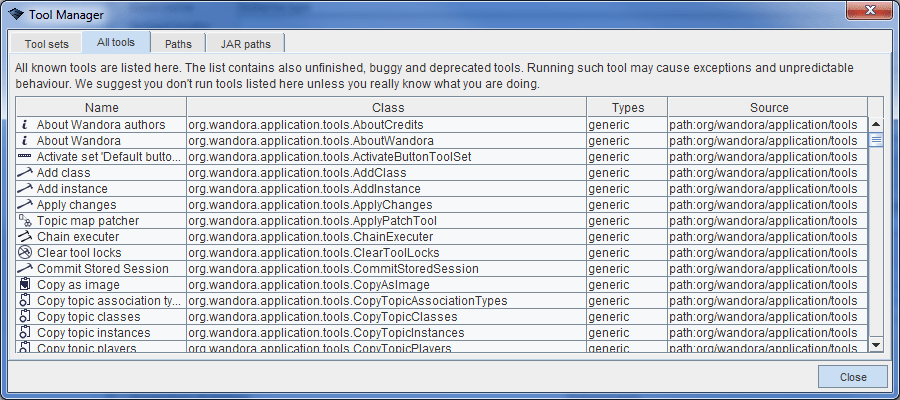Screen dimensions: 900x400
Task: Sort by the Source column header
Action: pyautogui.click(x=769, y=107)
